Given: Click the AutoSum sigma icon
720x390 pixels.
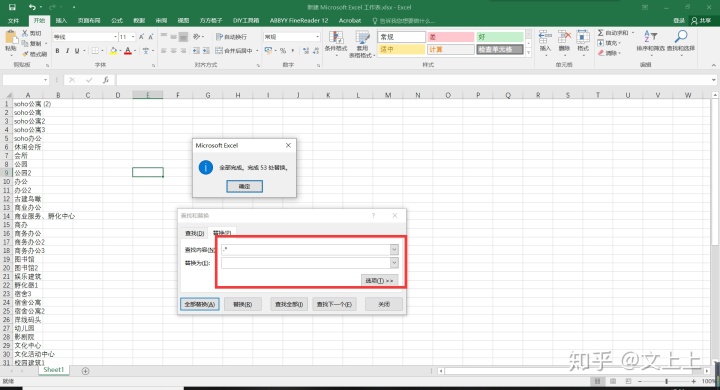Looking at the screenshot, I should click(601, 33).
